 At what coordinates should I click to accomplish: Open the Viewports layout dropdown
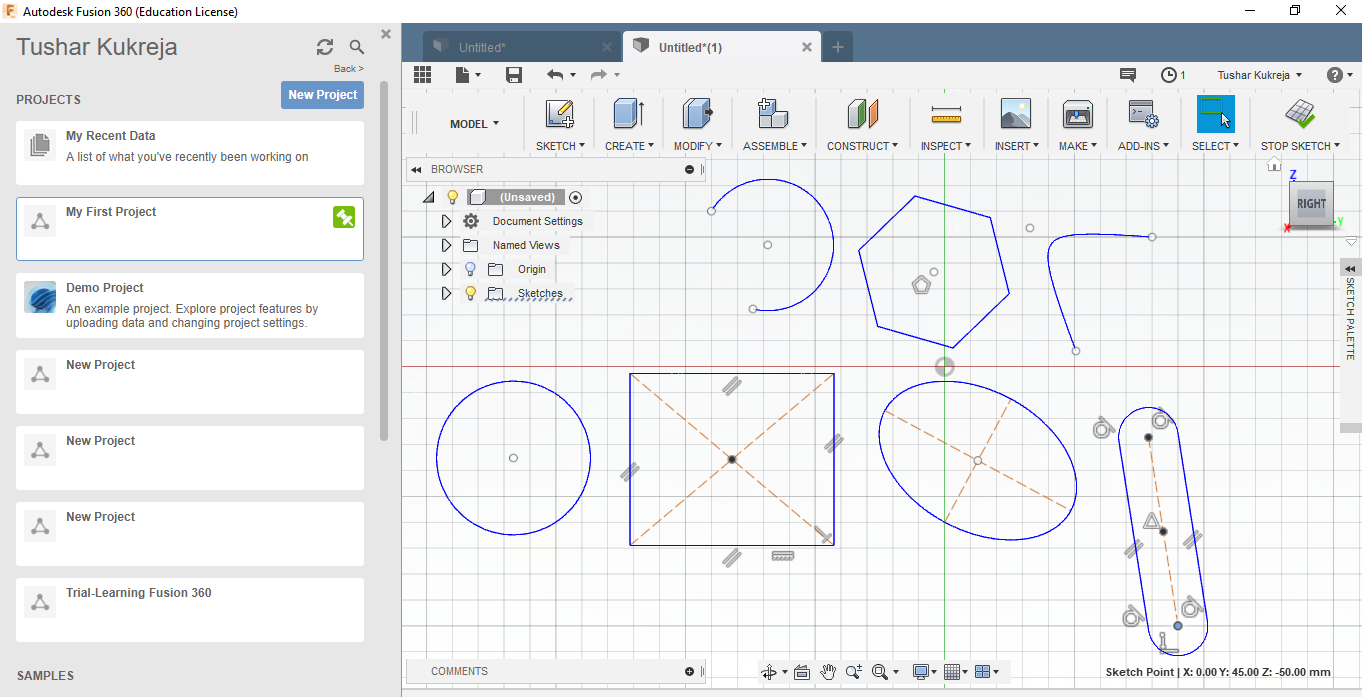[986, 672]
